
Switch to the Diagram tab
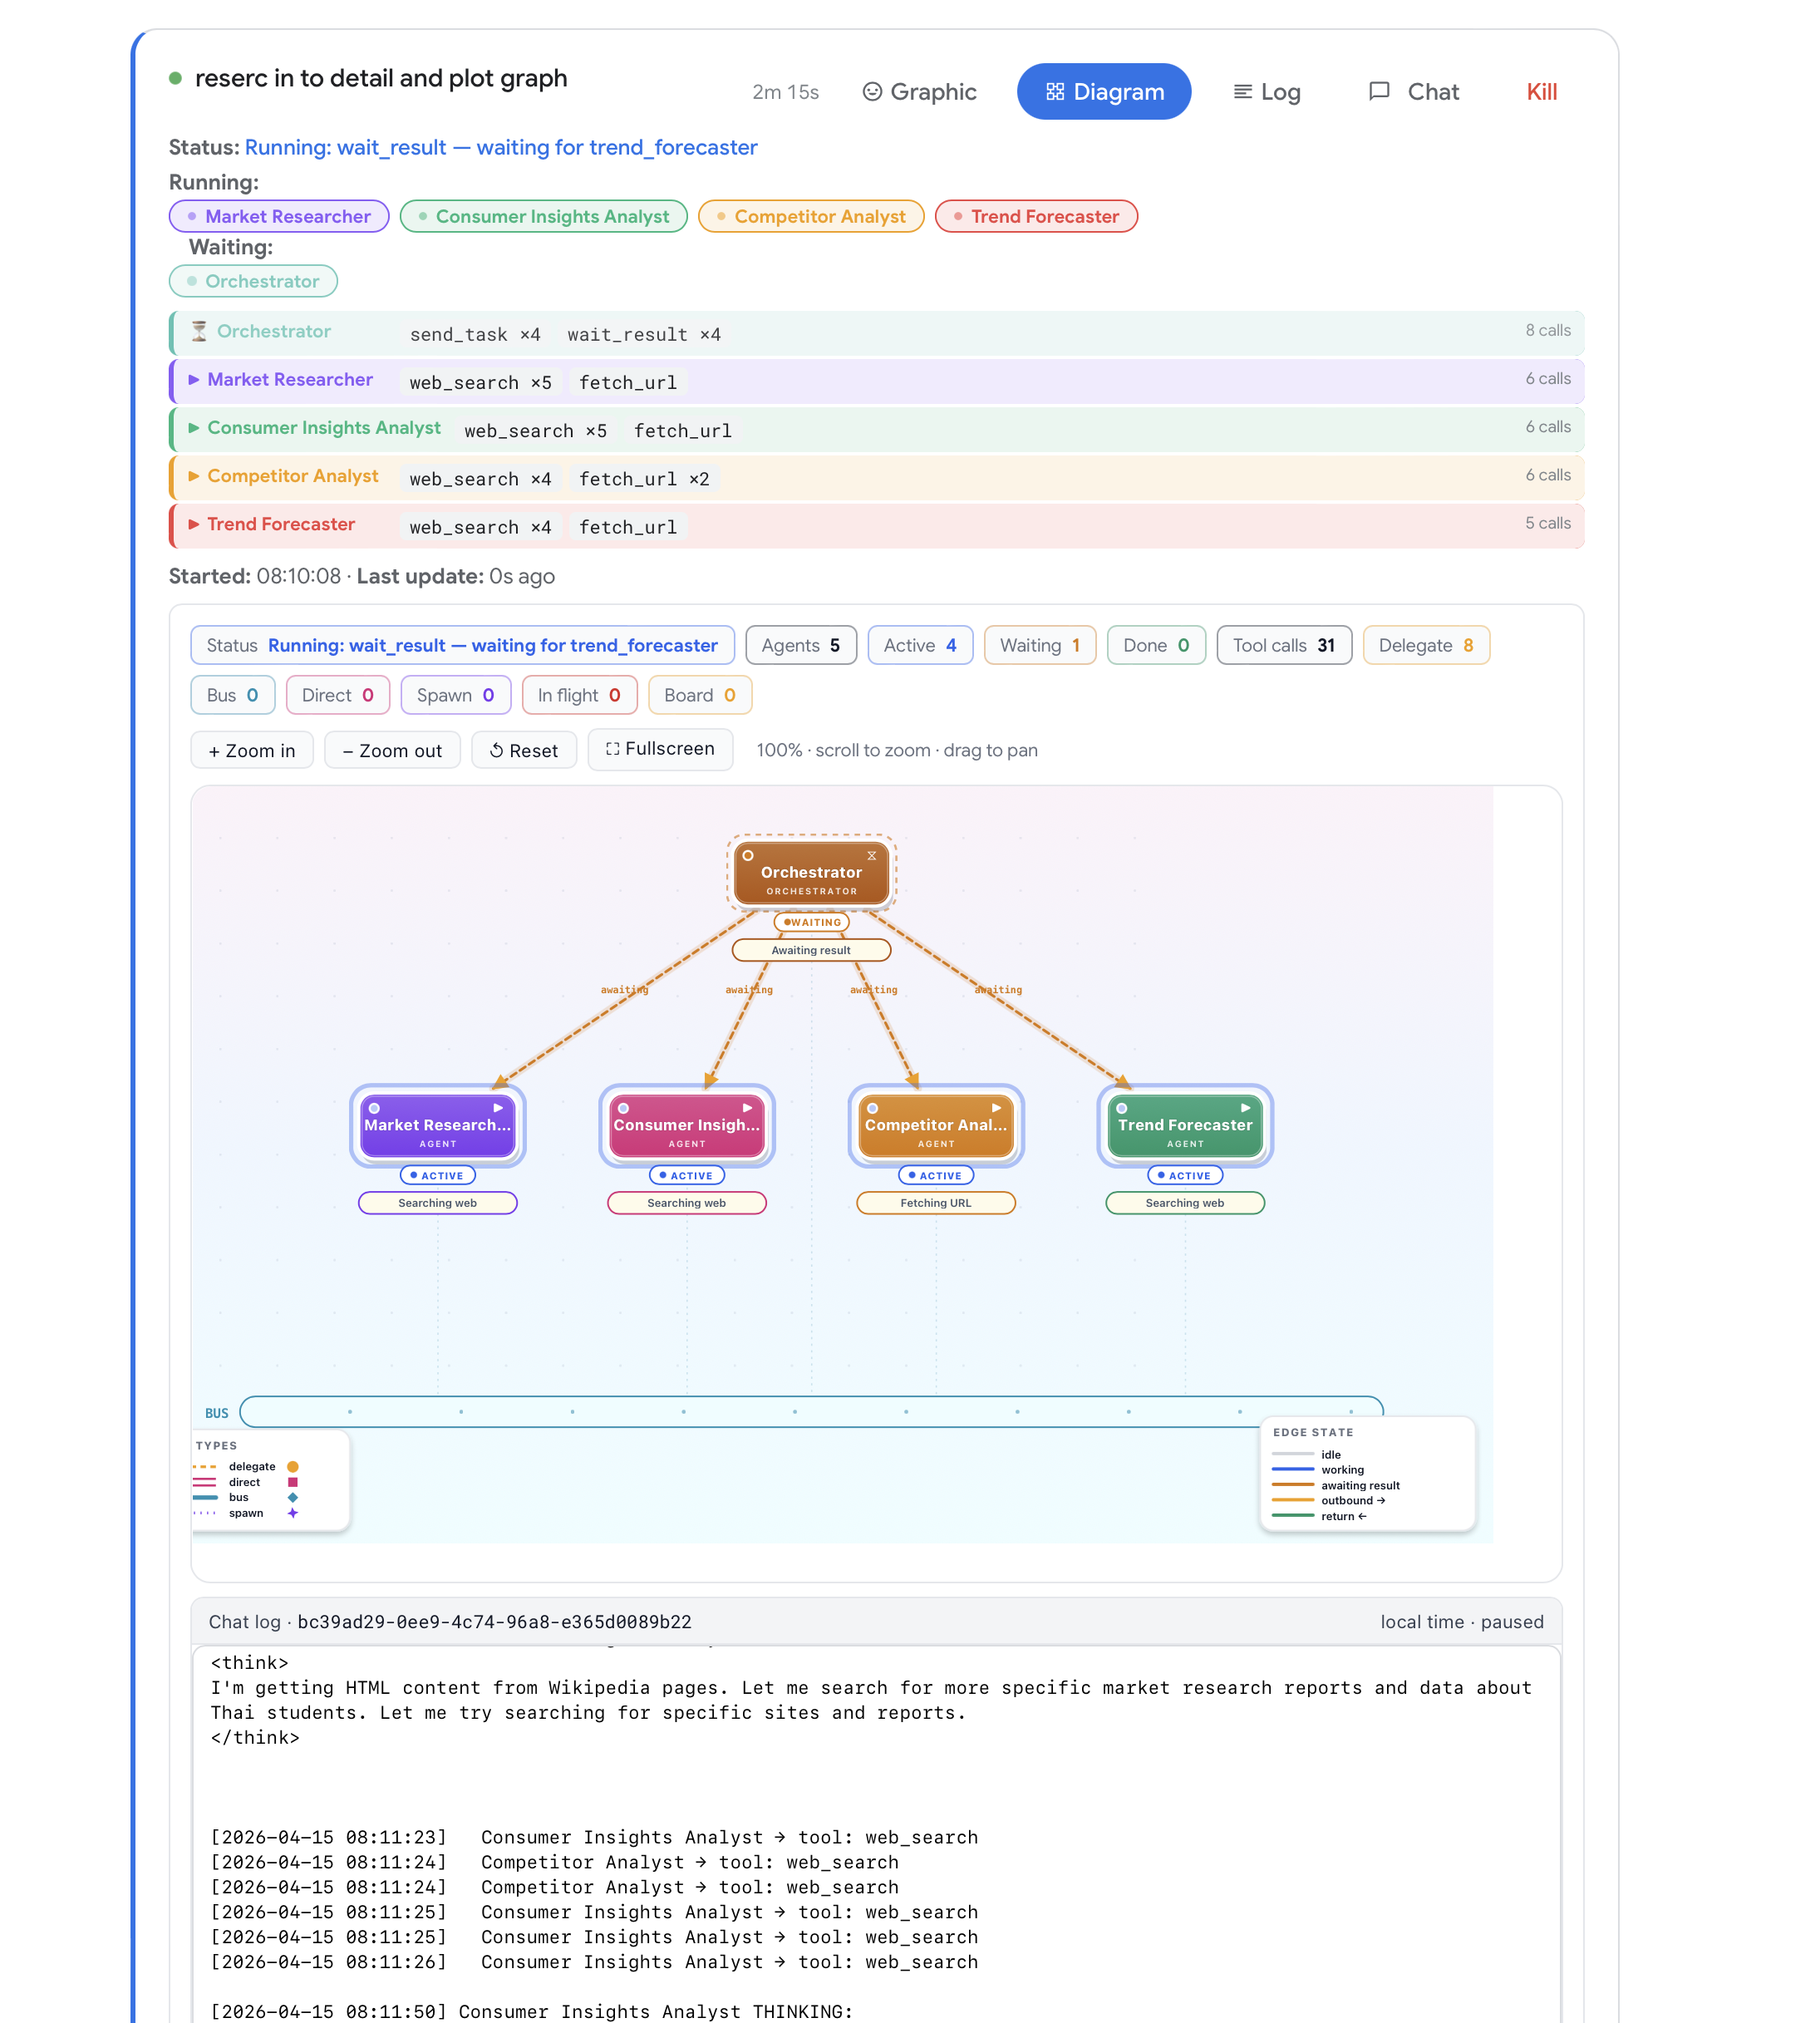pyautogui.click(x=1104, y=92)
